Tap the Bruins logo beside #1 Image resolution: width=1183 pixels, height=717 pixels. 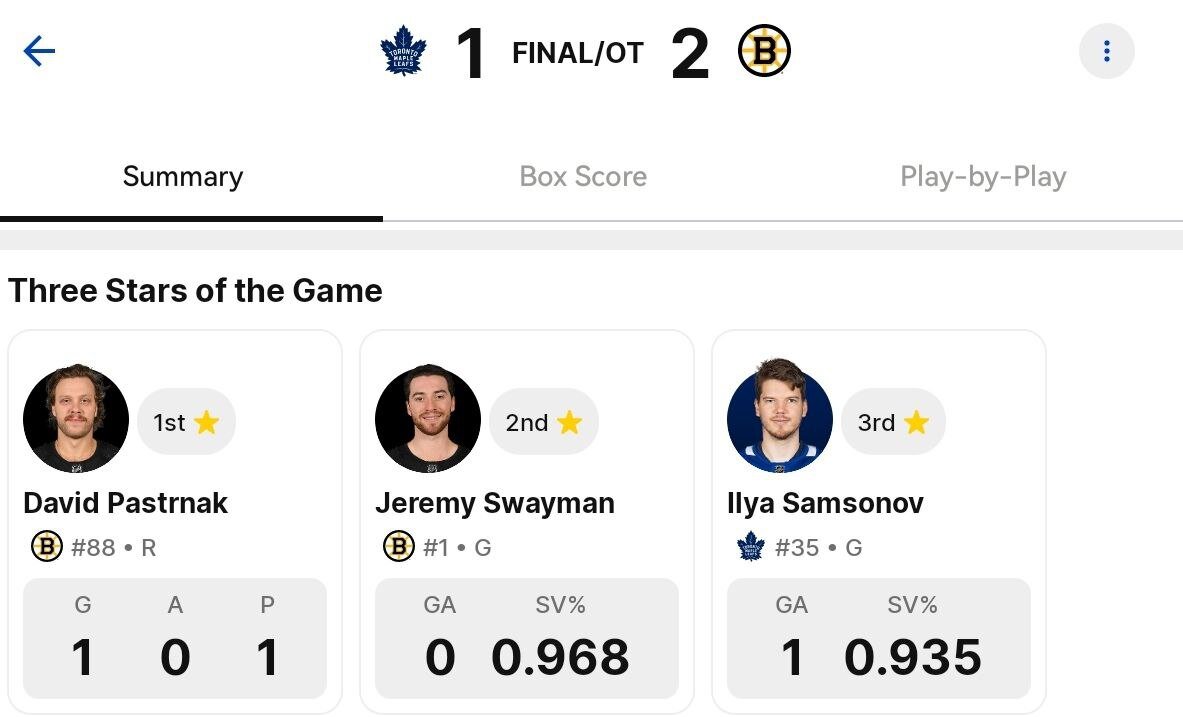tap(399, 547)
